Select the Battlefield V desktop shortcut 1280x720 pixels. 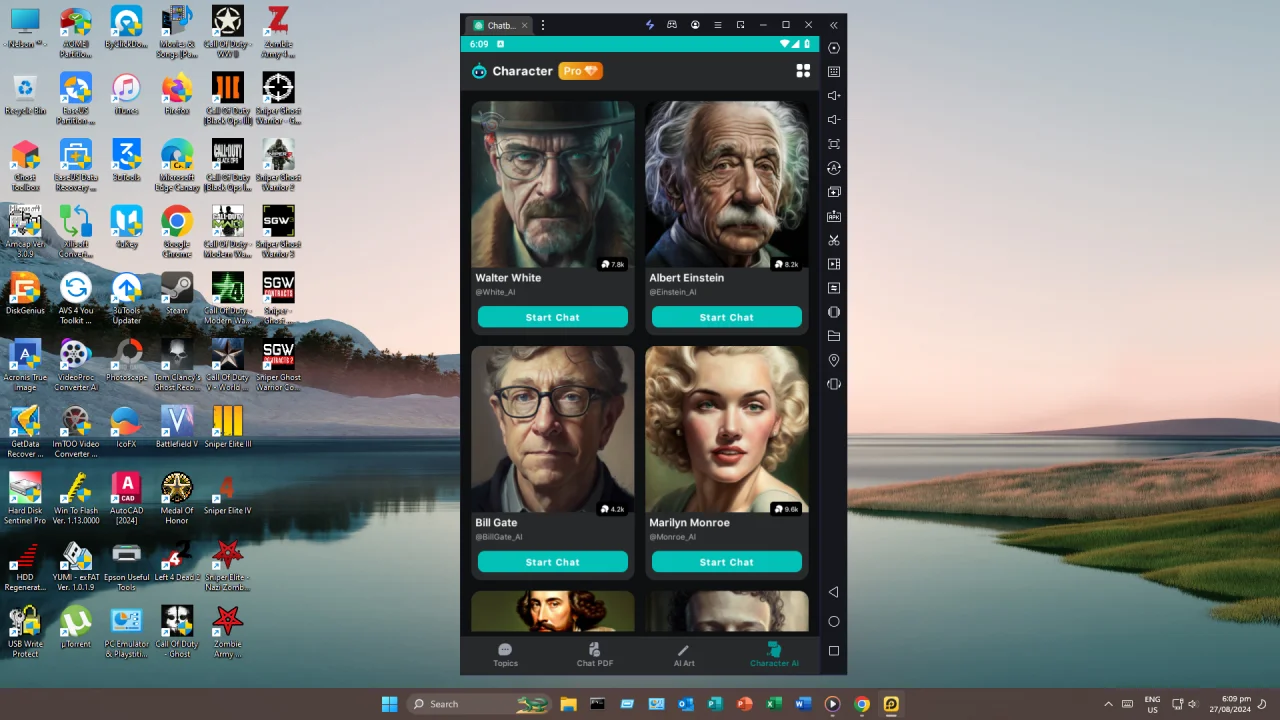pyautogui.click(x=177, y=427)
